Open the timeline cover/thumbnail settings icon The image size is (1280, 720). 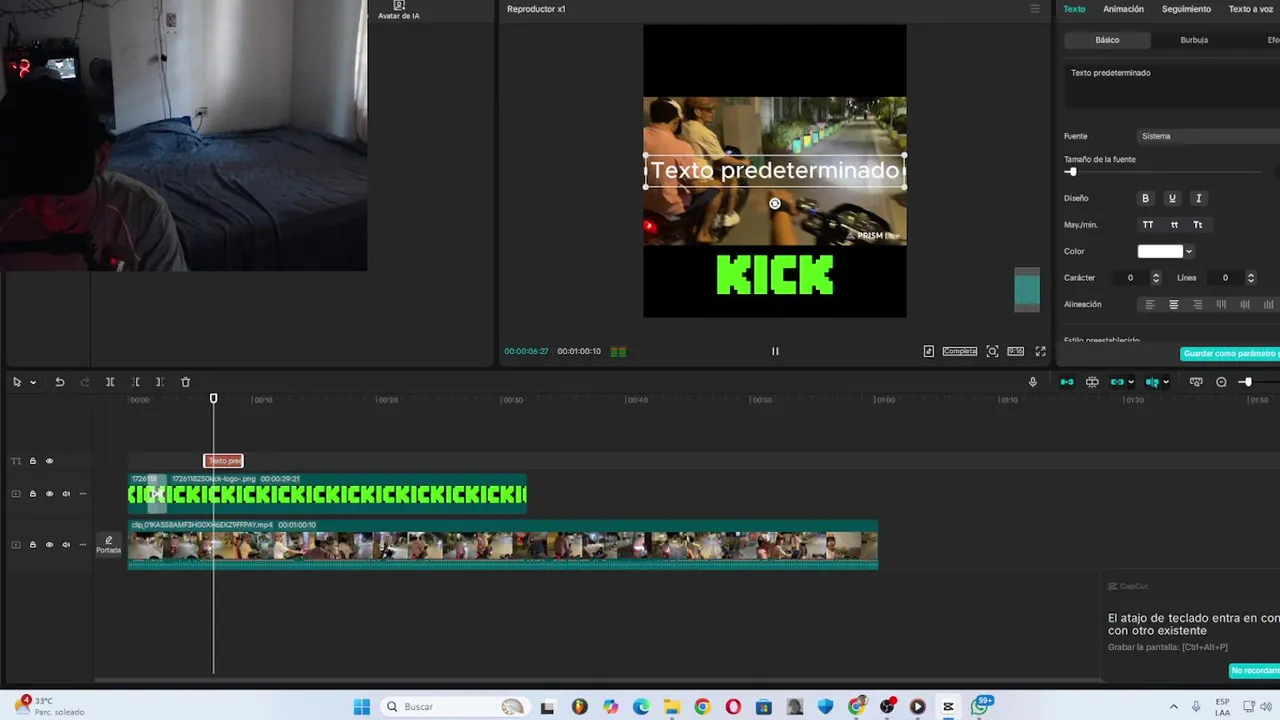1196,382
